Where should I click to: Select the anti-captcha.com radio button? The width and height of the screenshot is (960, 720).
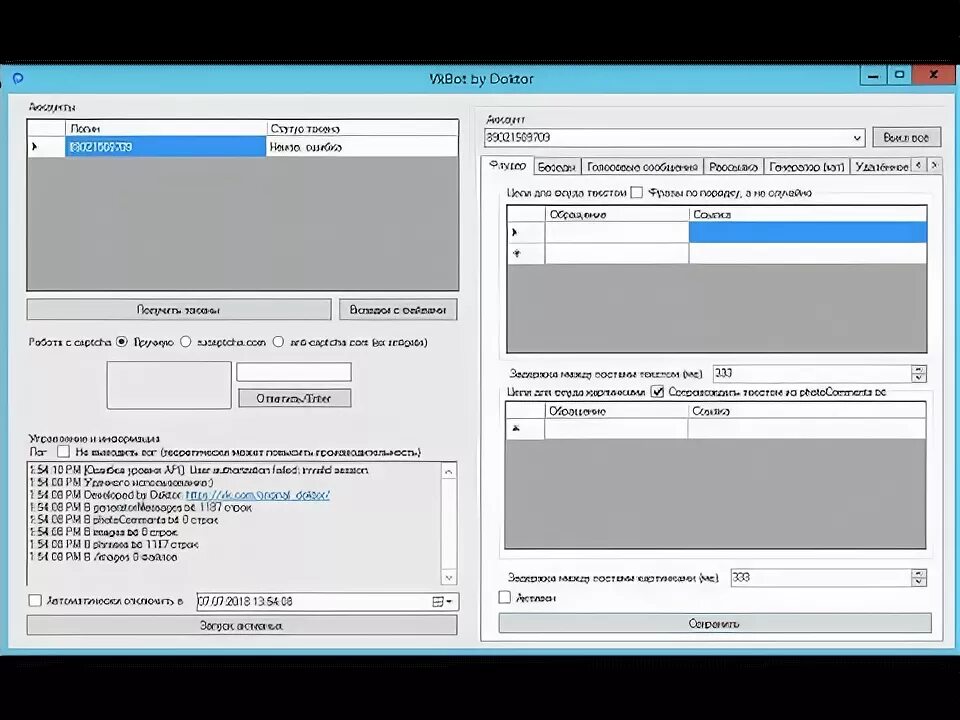pyautogui.click(x=278, y=342)
